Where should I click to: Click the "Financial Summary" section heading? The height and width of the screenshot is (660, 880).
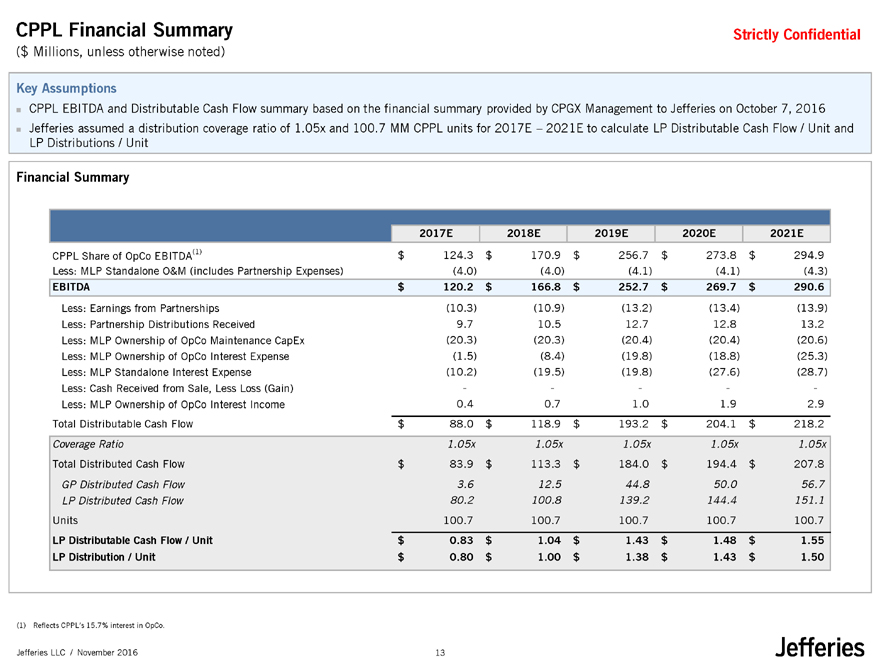point(73,177)
